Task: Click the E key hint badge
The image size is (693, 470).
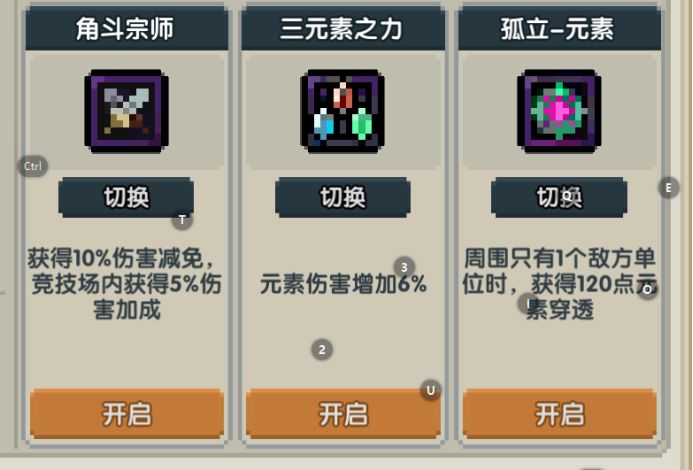Action: tap(669, 188)
